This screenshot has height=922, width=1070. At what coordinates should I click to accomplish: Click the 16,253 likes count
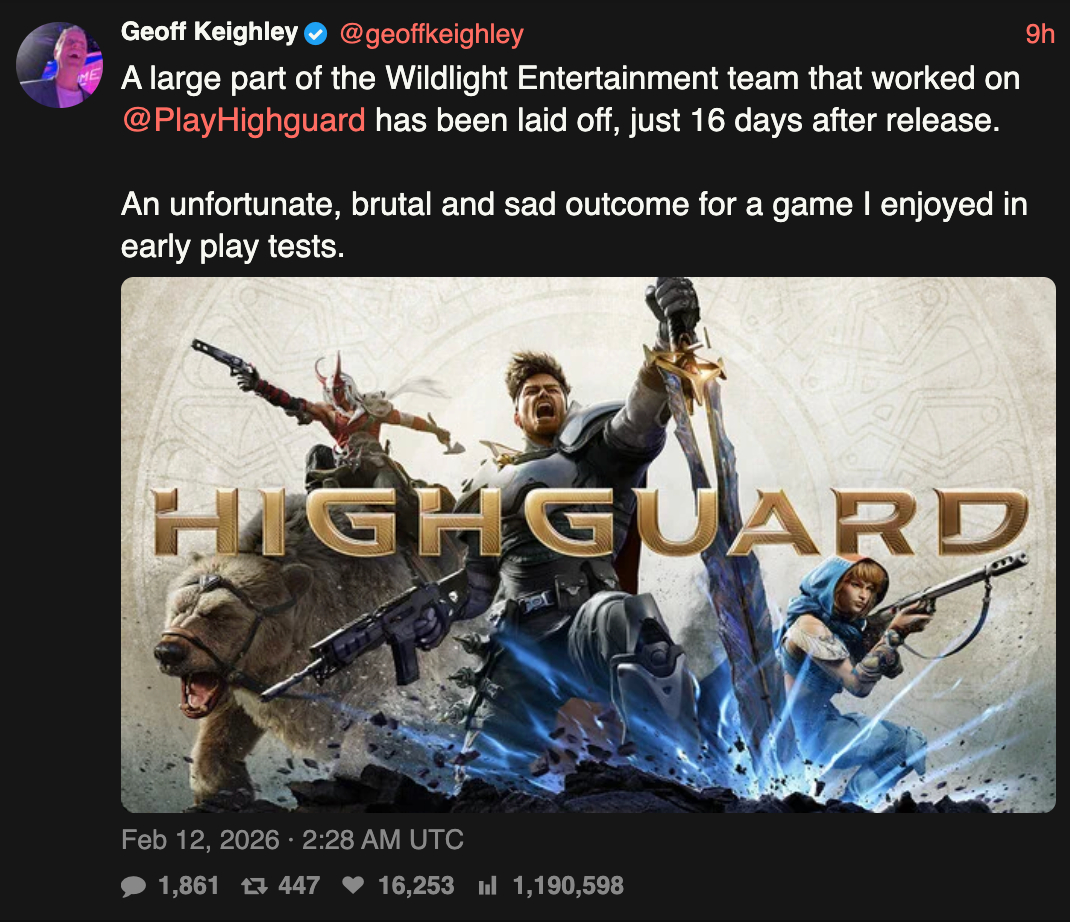tap(416, 886)
